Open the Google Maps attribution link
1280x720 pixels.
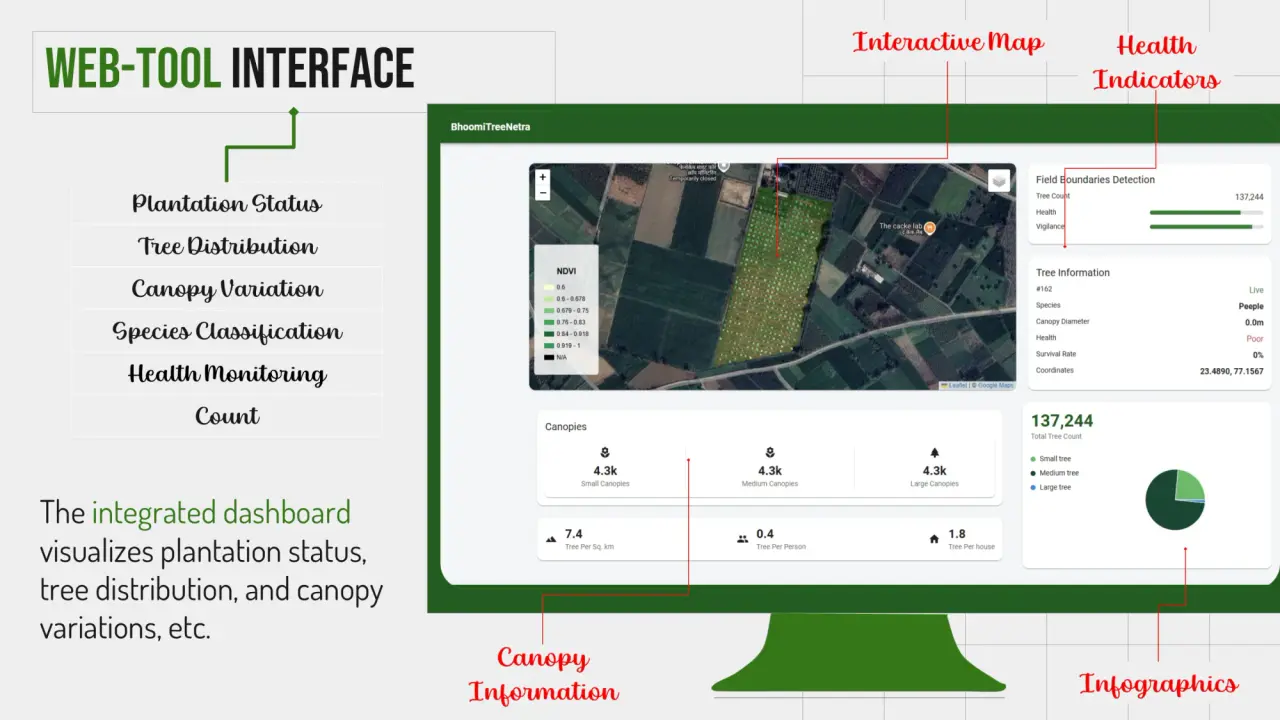pos(995,385)
